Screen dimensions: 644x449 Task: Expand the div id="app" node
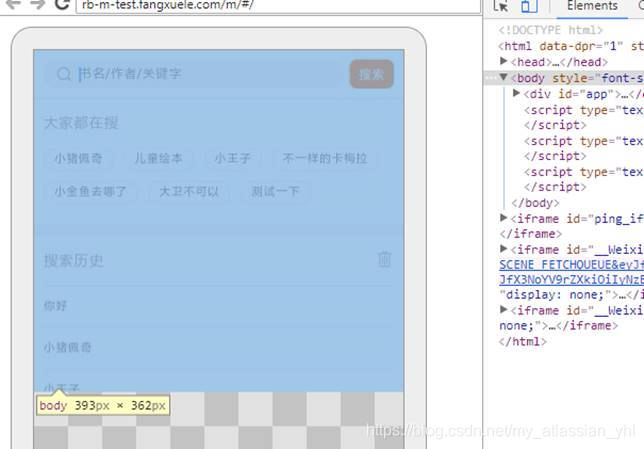point(517,93)
